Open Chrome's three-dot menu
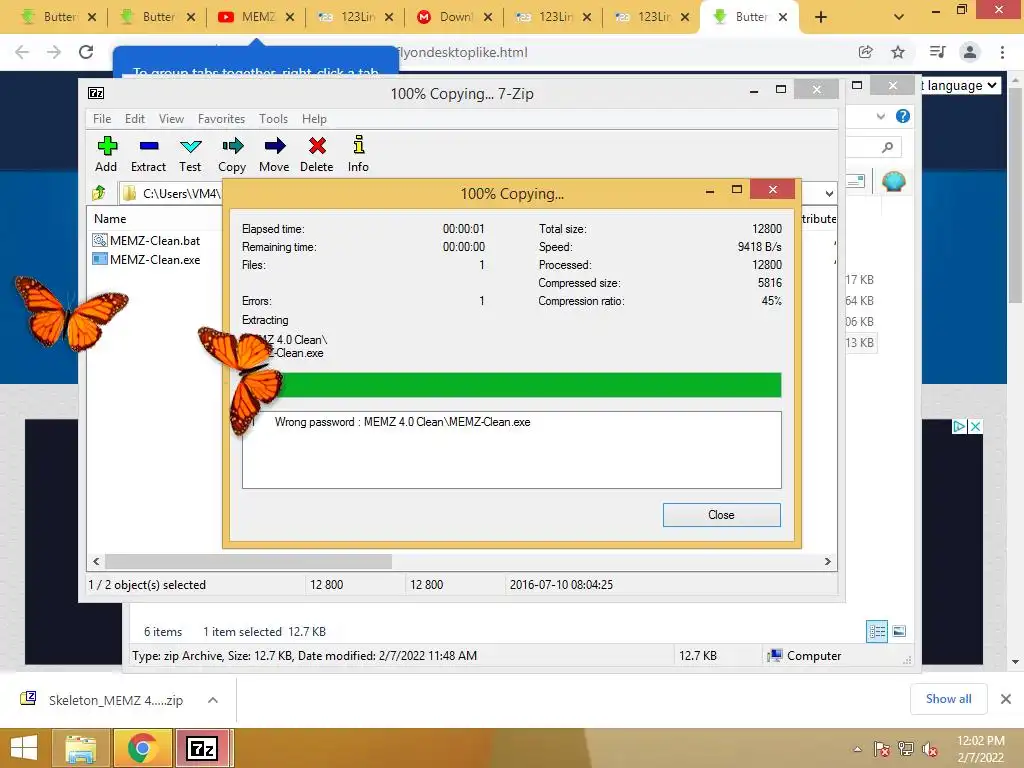Screen dimensions: 1024x768 (x=1002, y=52)
